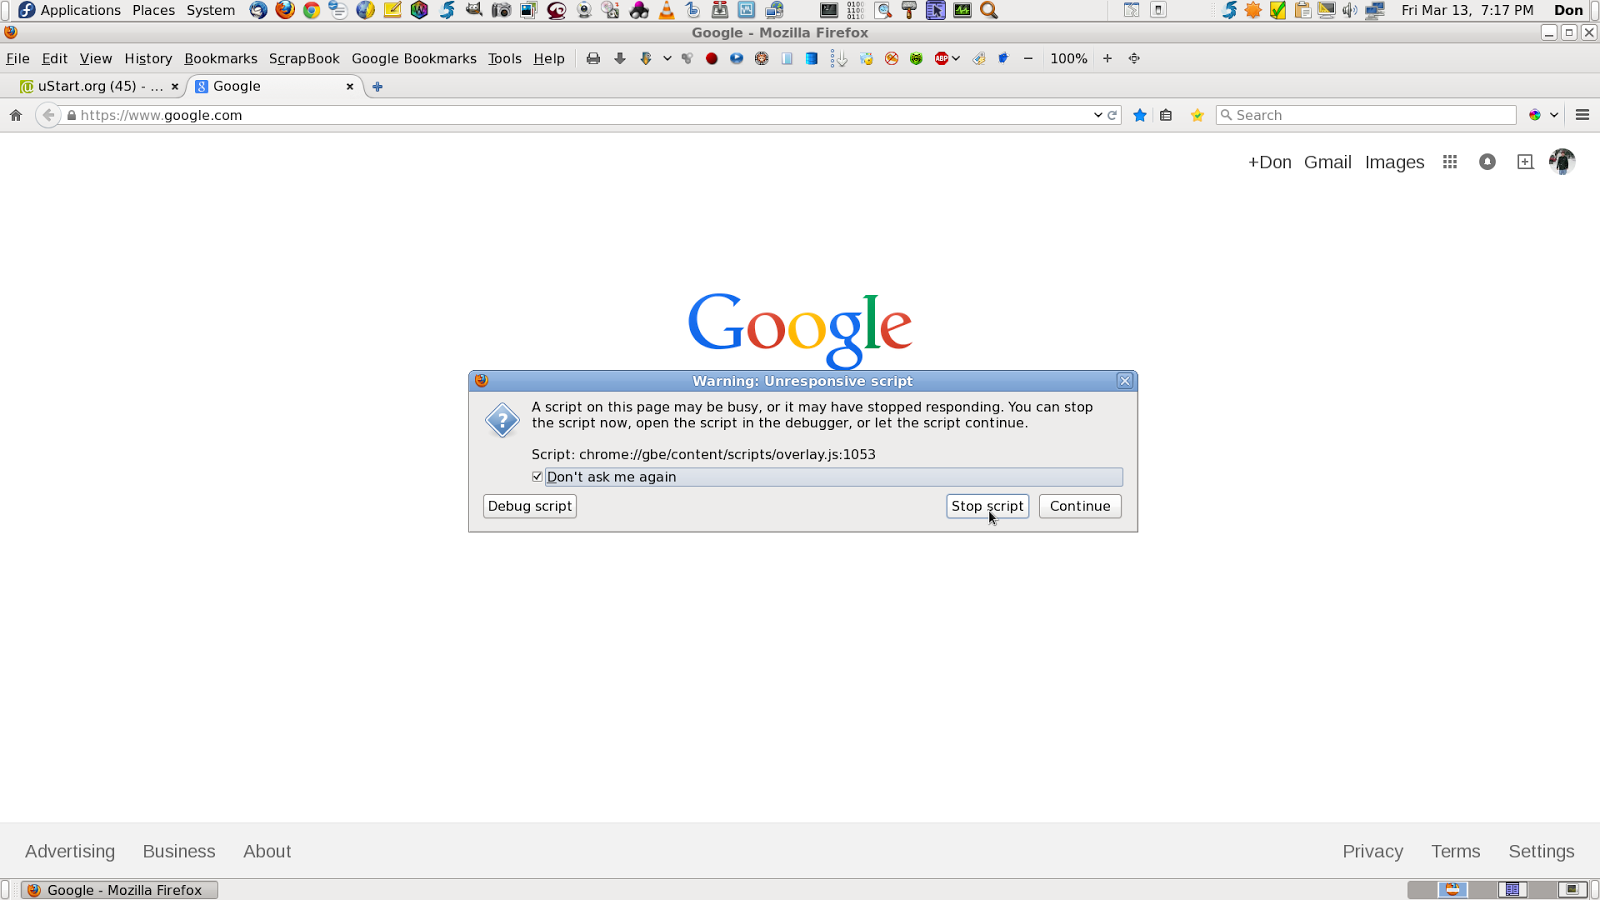Screen dimensions: 1600x900
Task: Open the colorful extension dropdown arrow
Action: 1554,115
